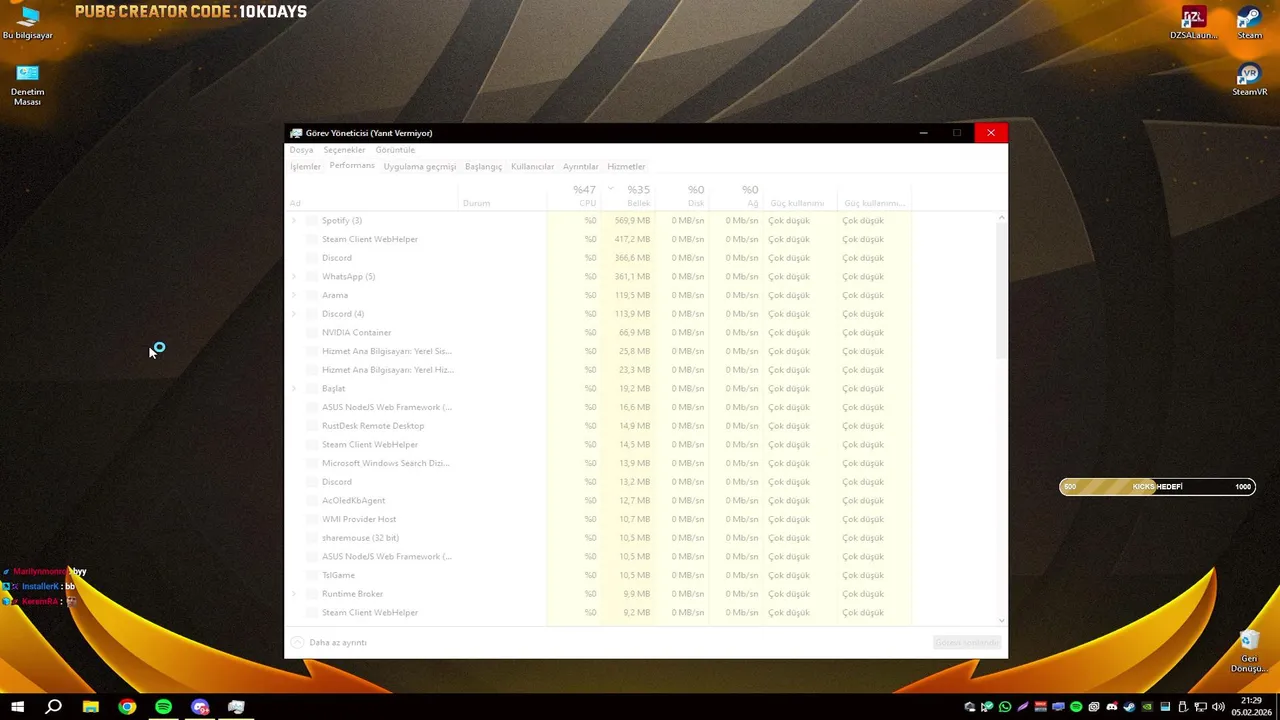Select the TslGame process
The image size is (1280, 720).
(598, 575)
